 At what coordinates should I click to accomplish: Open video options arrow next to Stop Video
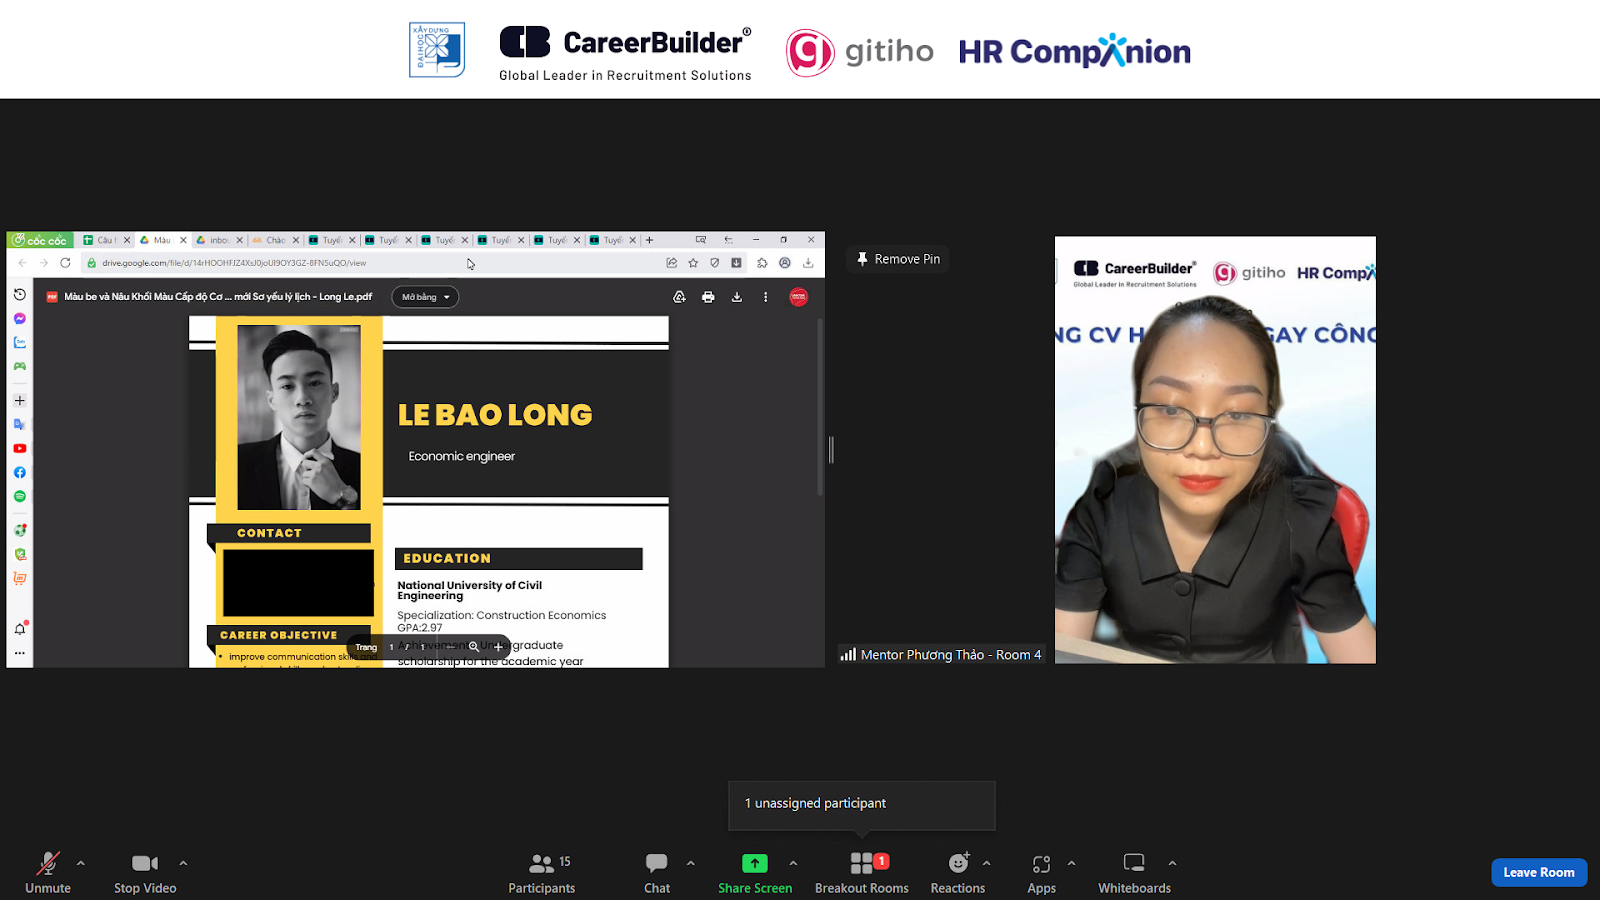[x=183, y=863]
